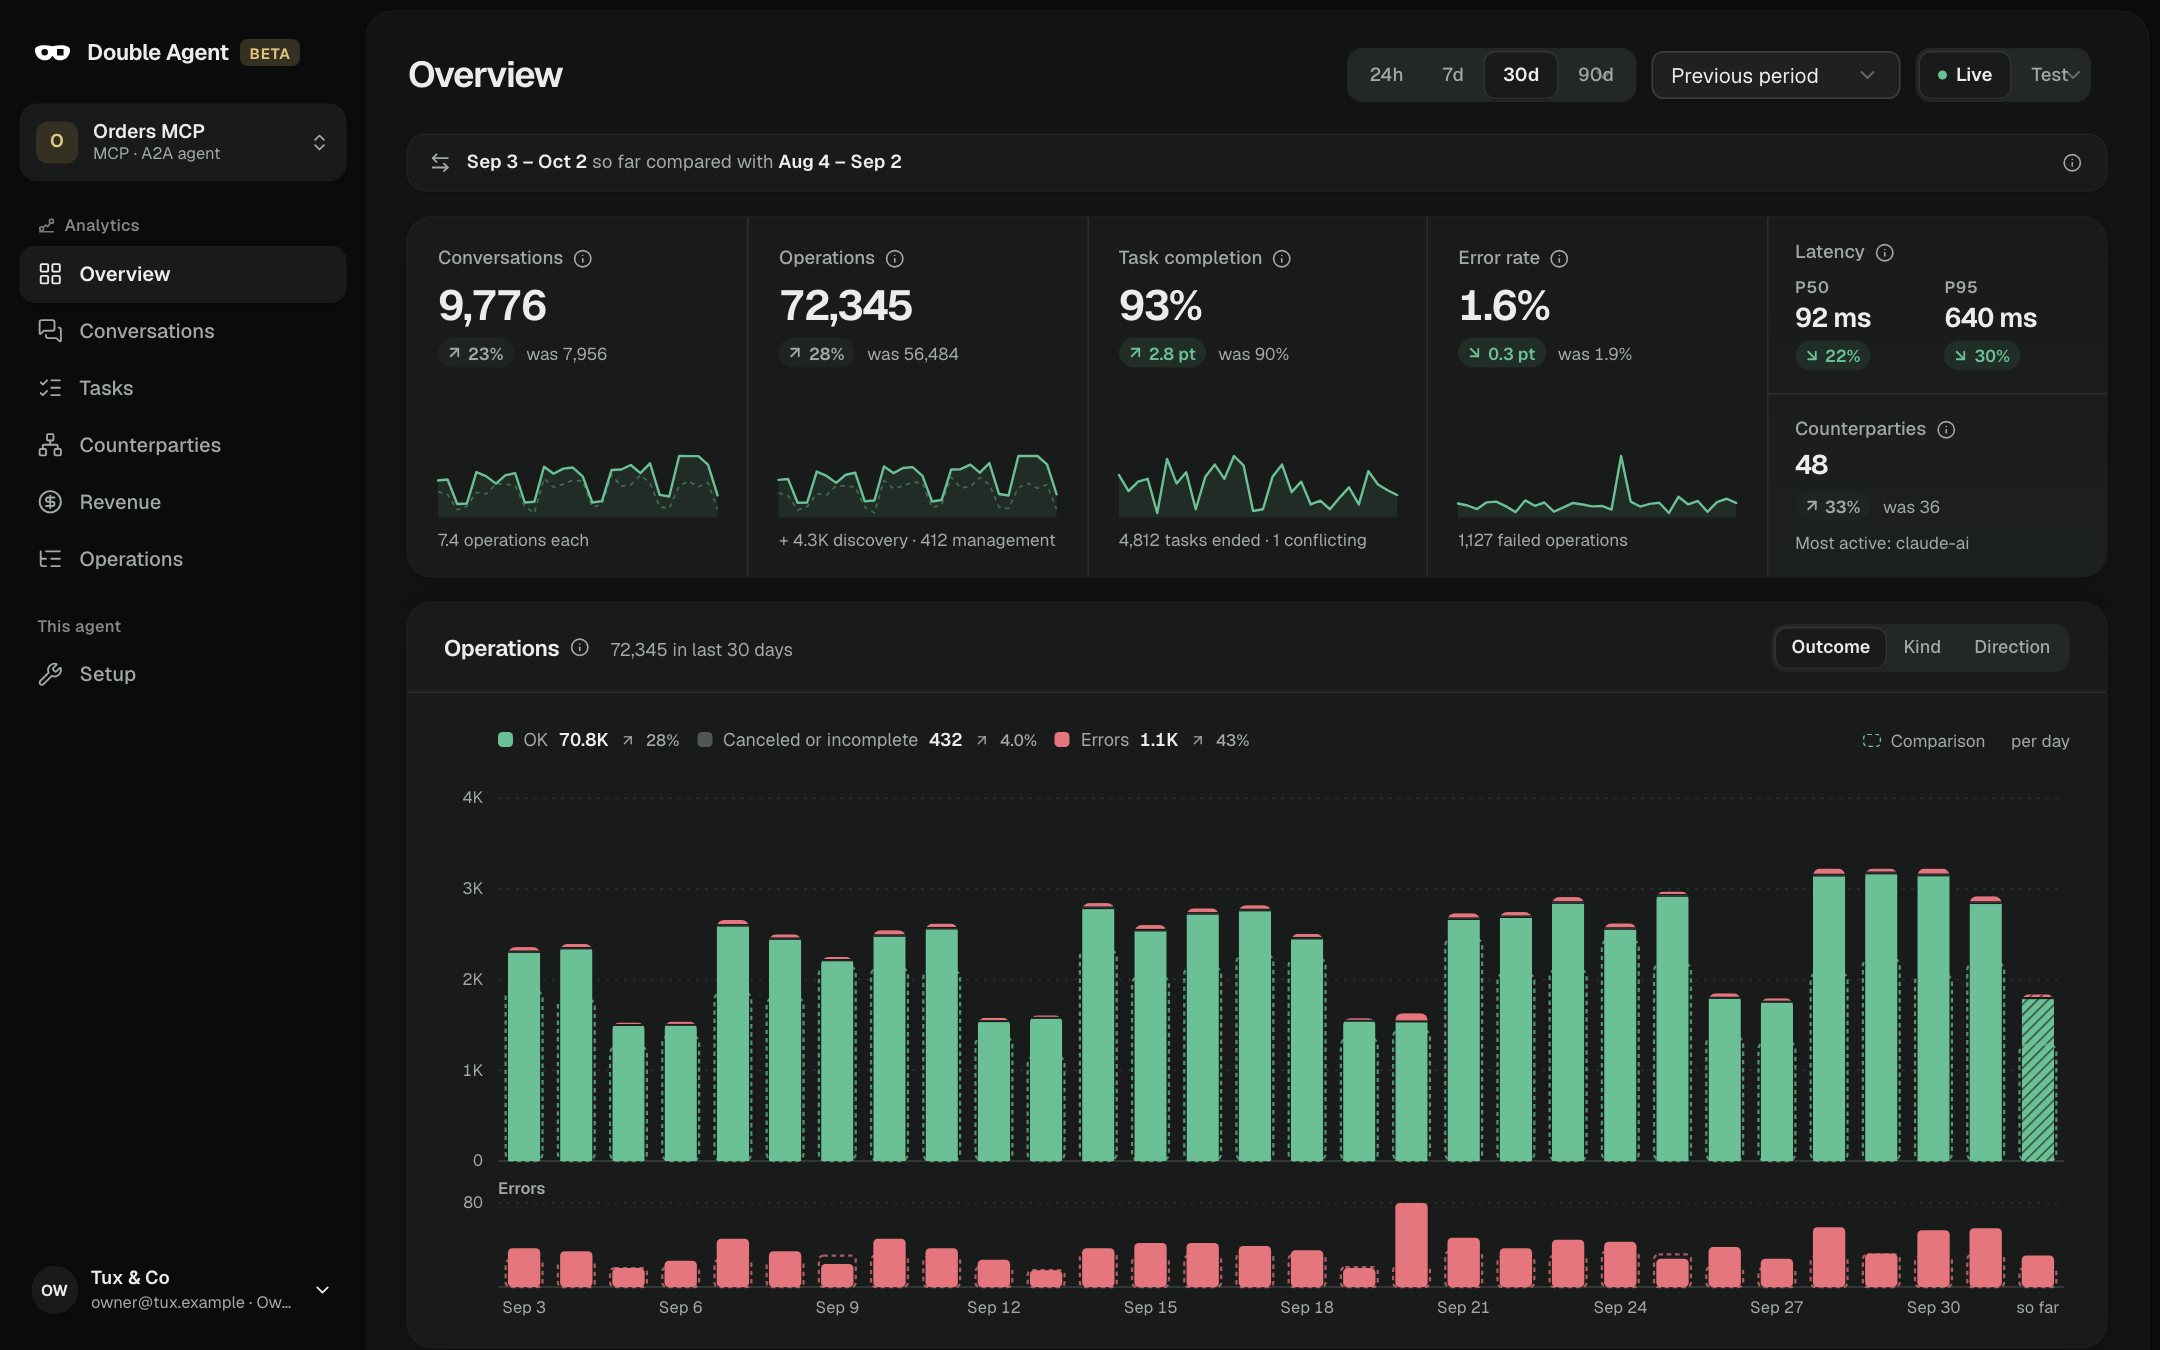Image resolution: width=2160 pixels, height=1350 pixels.
Task: Click the info icon beside Operations chart title
Action: click(580, 648)
